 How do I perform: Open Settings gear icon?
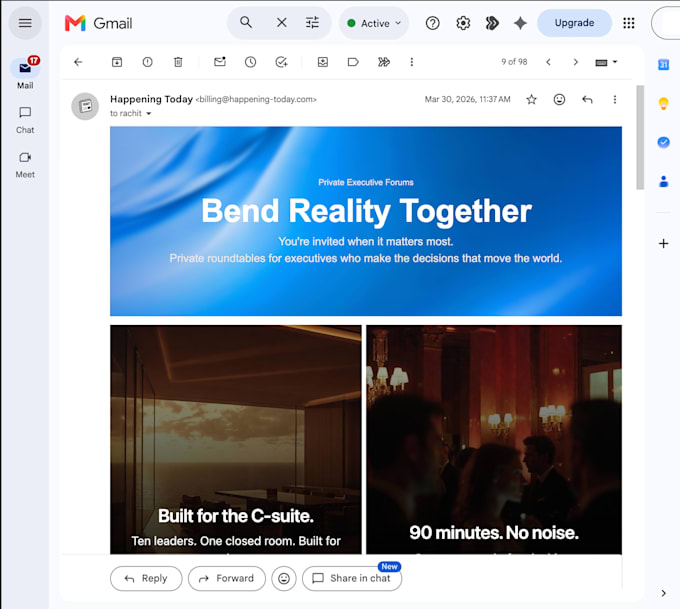(x=463, y=23)
